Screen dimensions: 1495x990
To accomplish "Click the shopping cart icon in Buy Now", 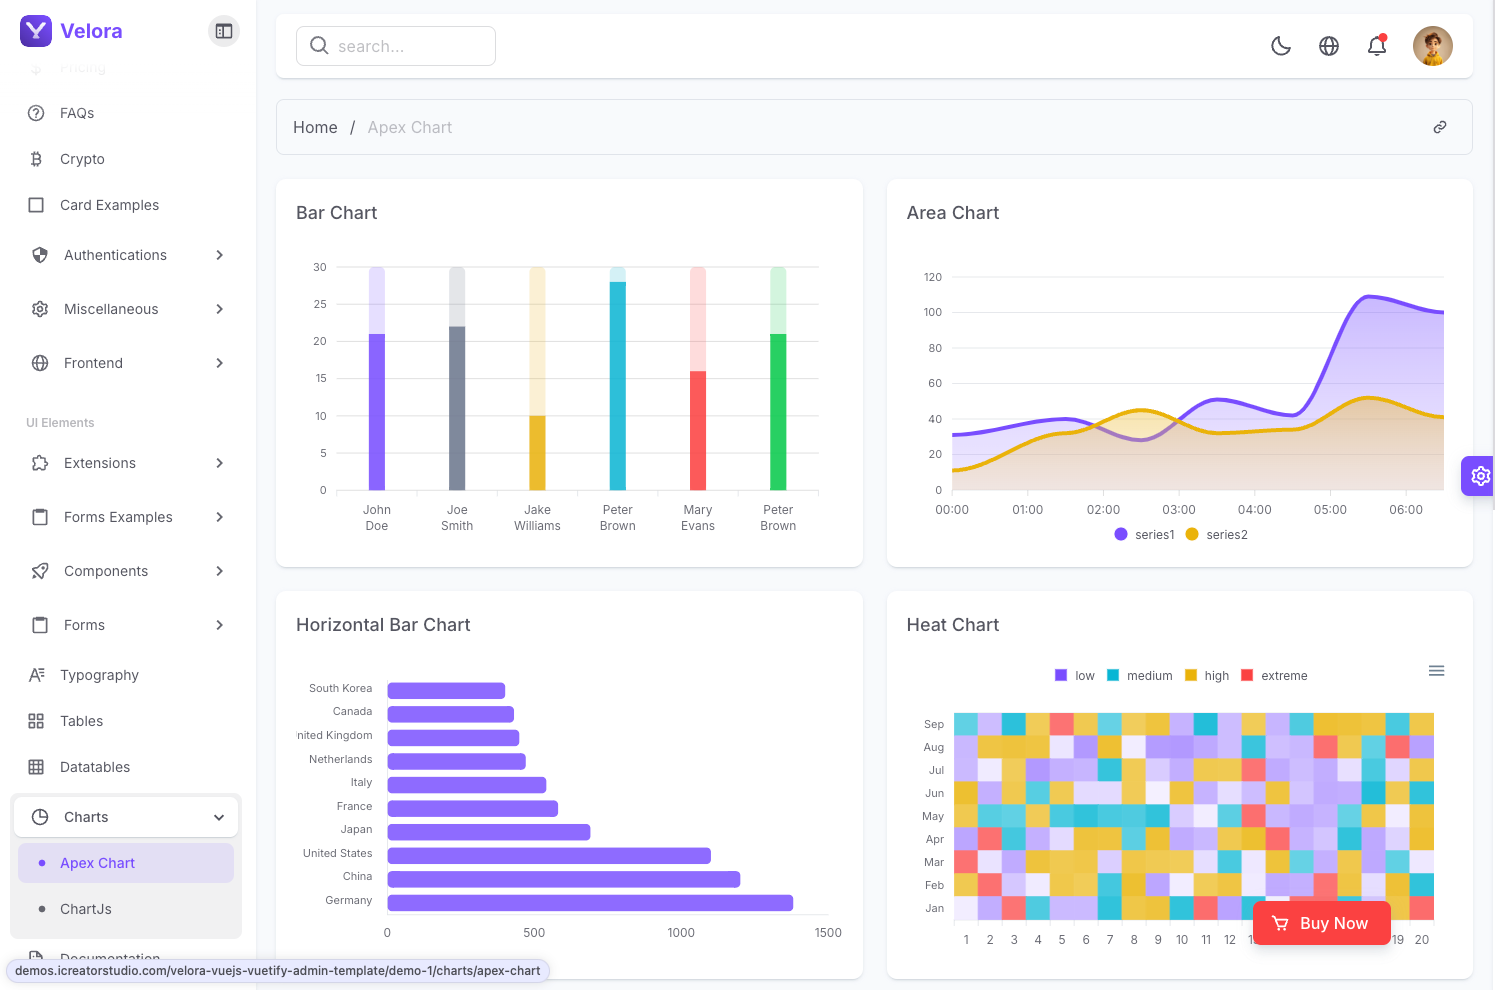I will [x=1280, y=923].
